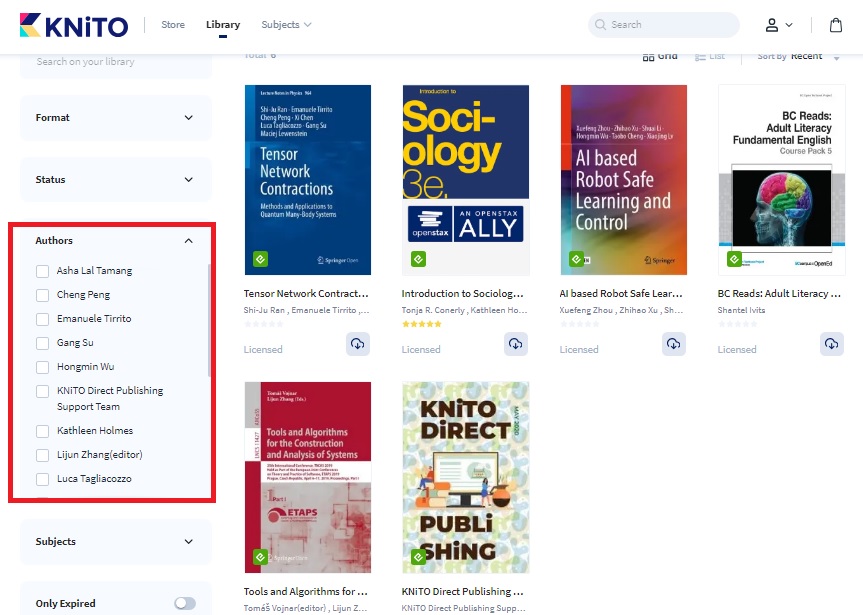Open the shopping bag cart icon
The height and width of the screenshot is (615, 863).
(836, 25)
